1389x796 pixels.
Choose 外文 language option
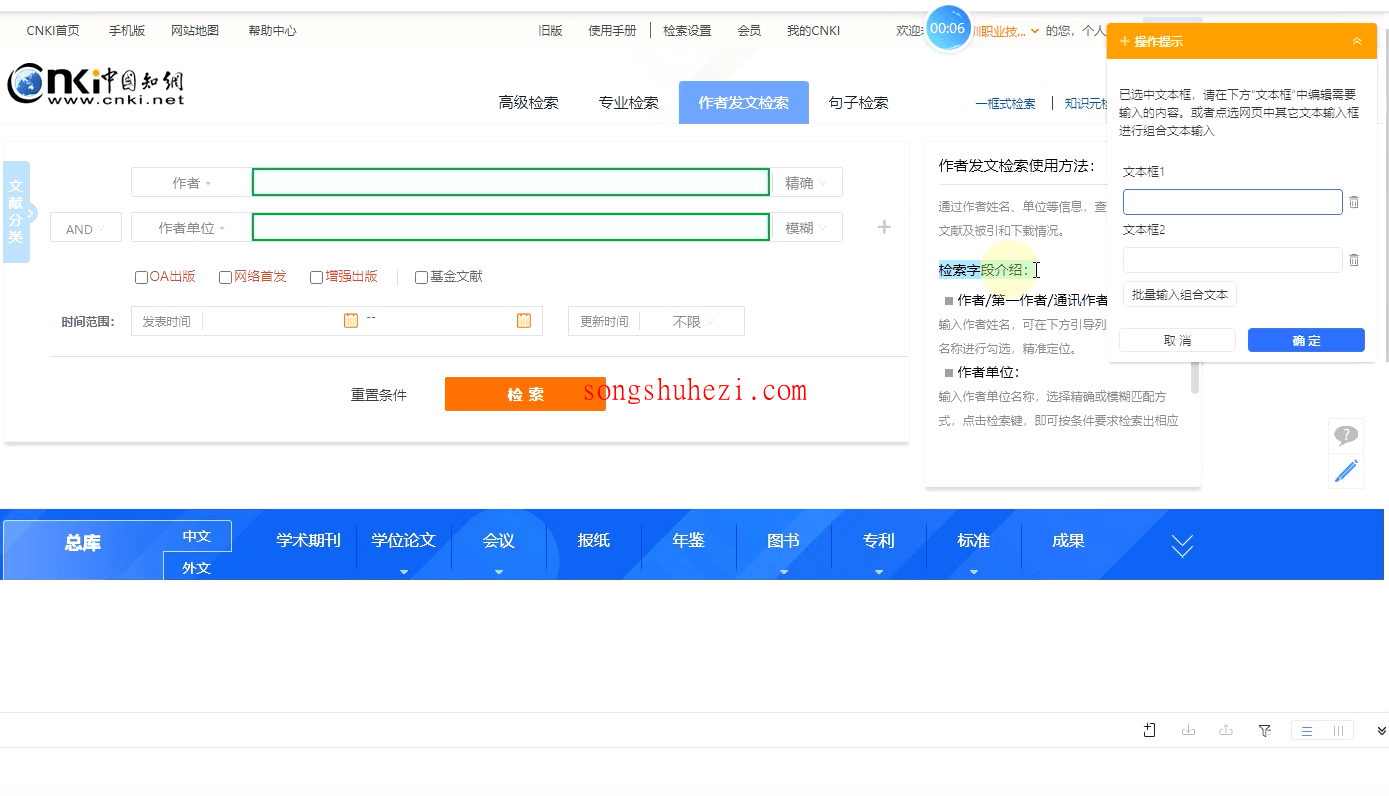[x=197, y=567]
